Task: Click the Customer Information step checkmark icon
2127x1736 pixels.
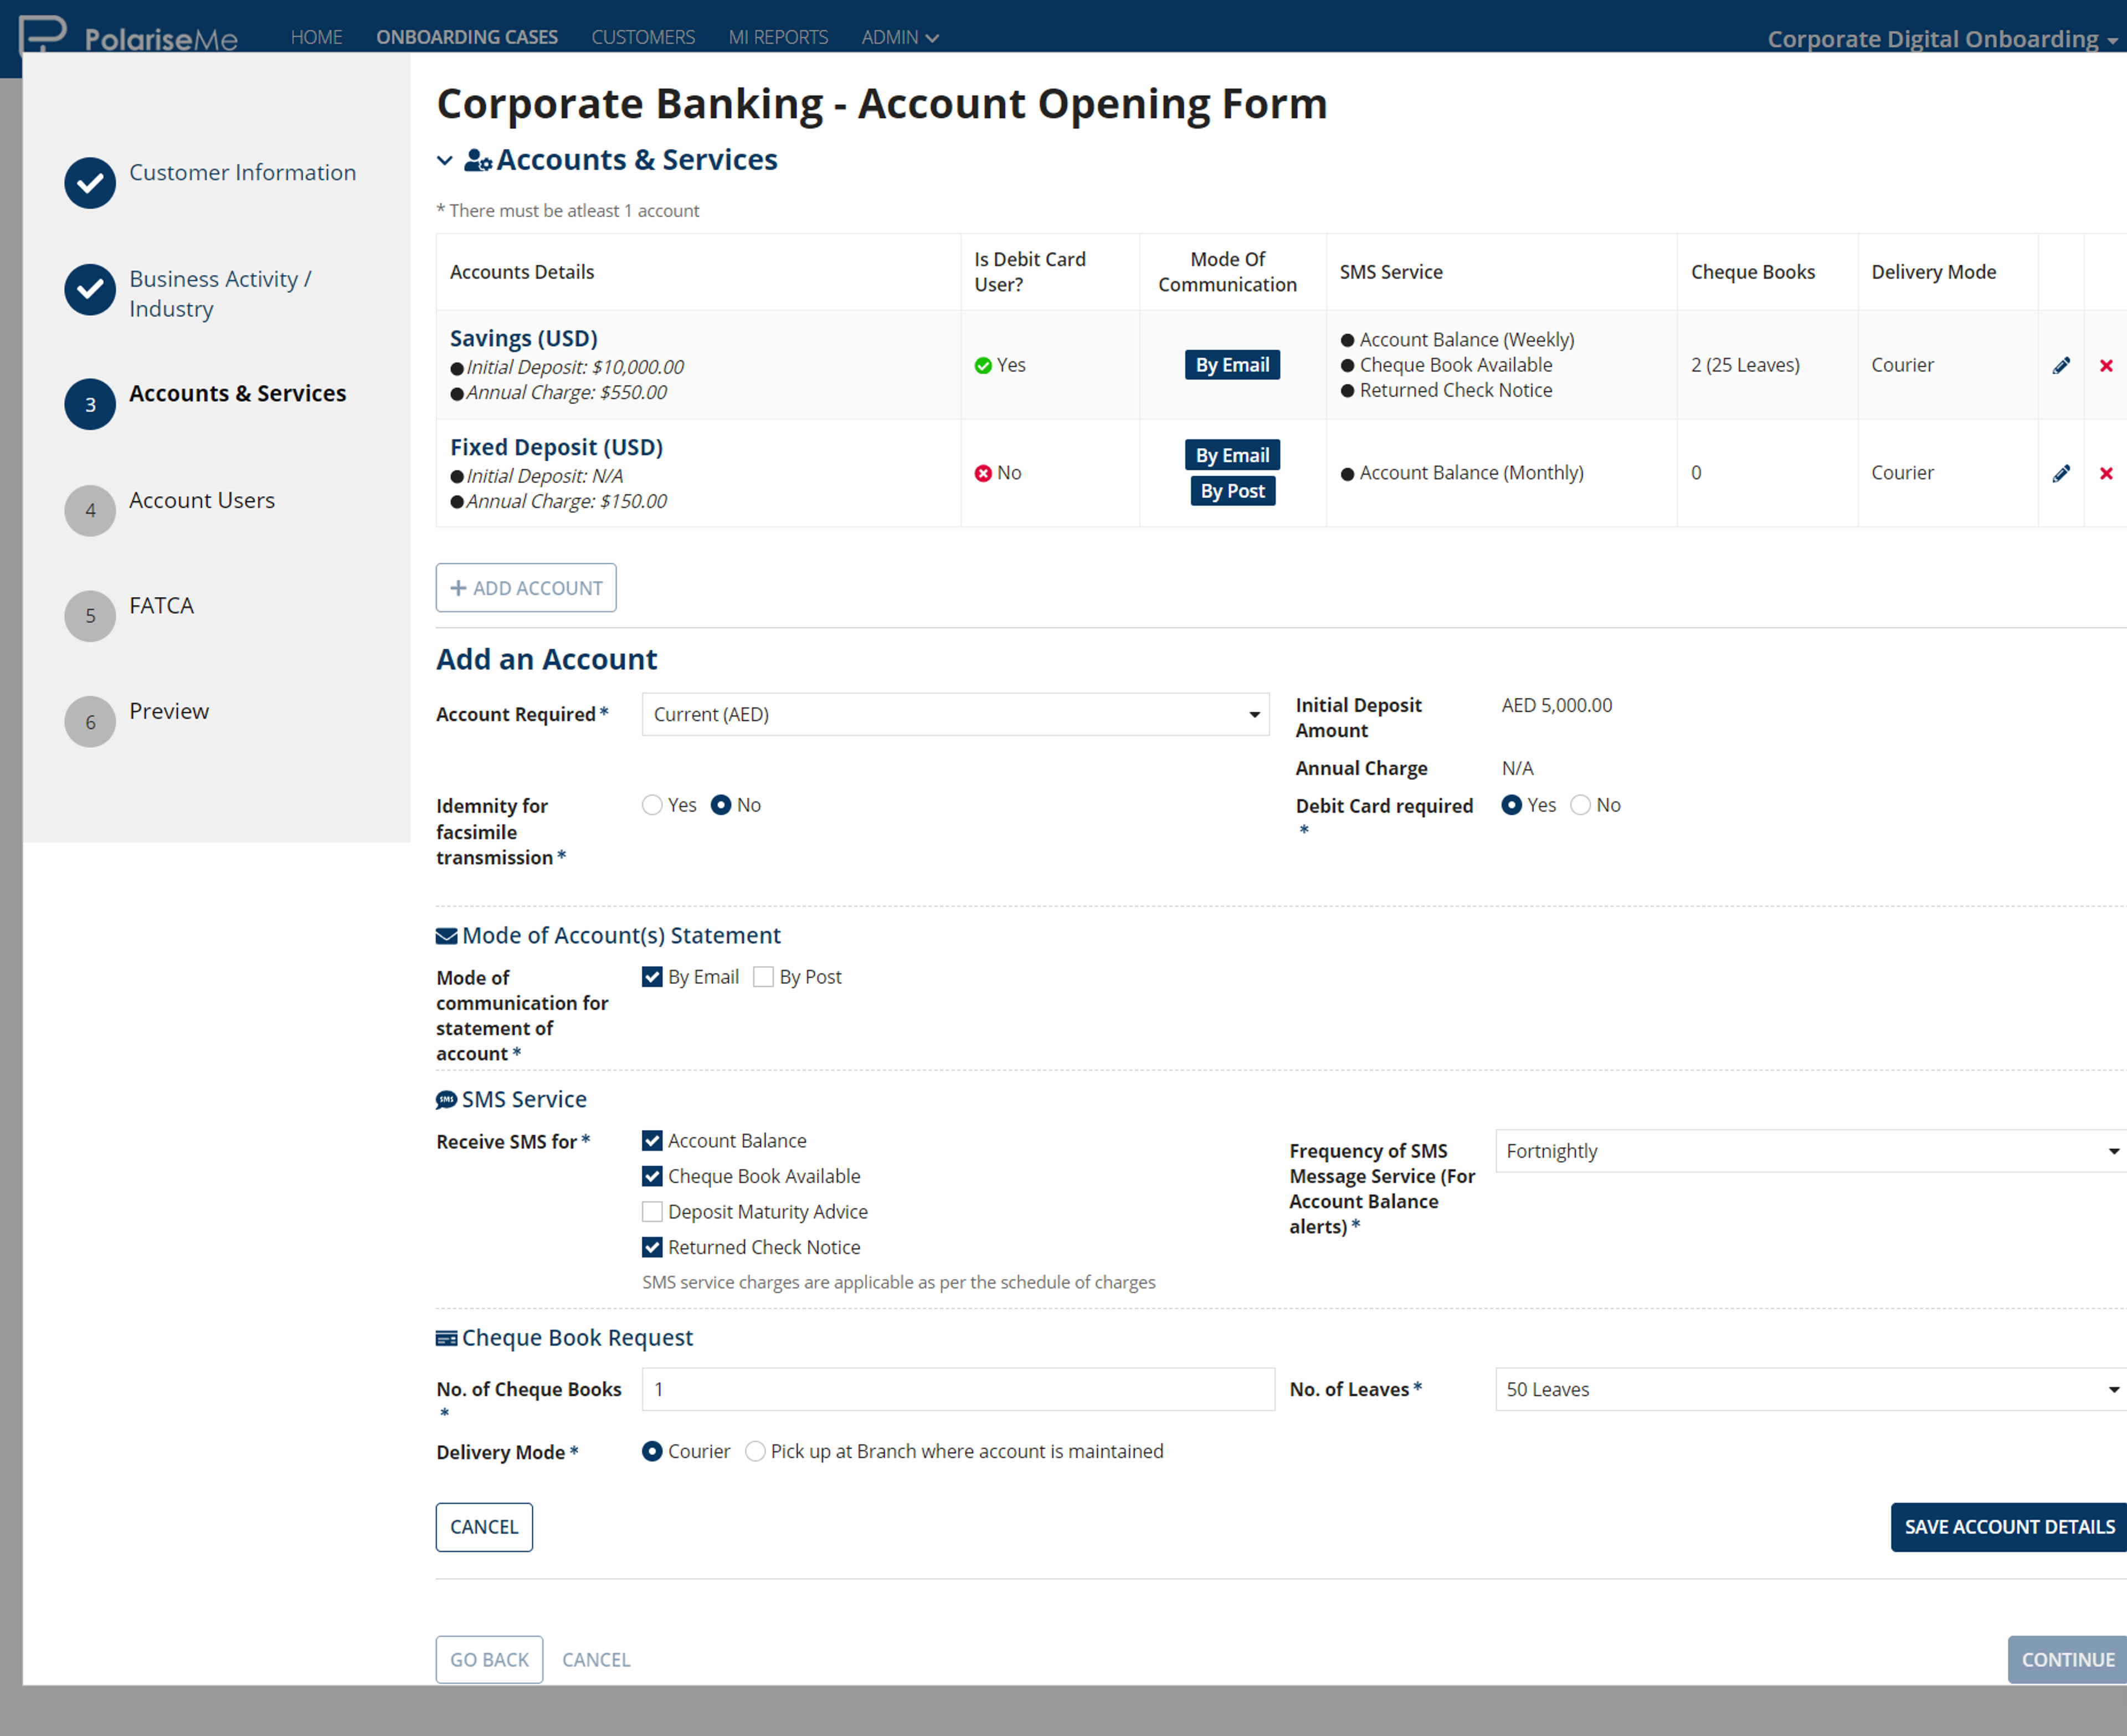Action: (90, 183)
